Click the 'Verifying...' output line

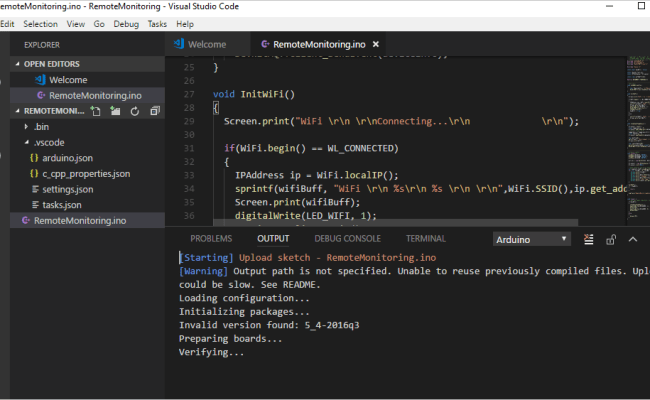211,352
